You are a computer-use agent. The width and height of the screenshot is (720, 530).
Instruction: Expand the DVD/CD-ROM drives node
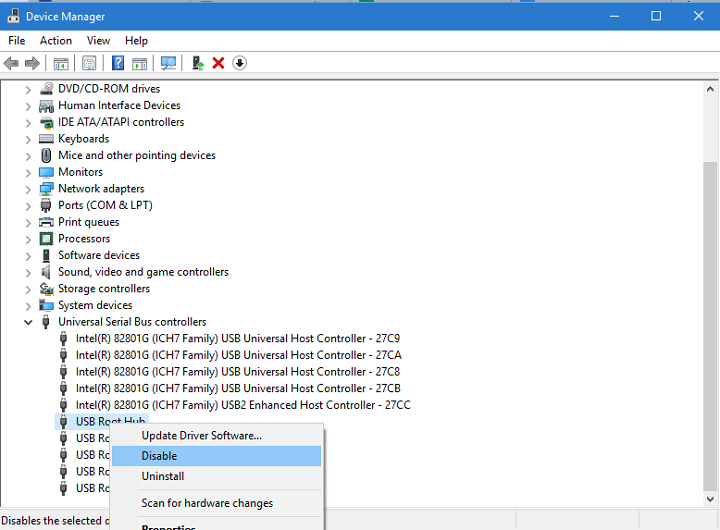pos(28,89)
